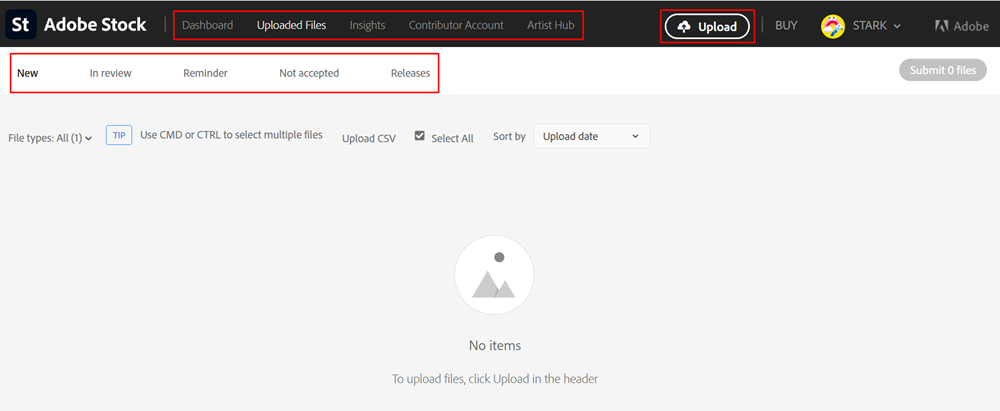Click 'Use CMD or CTRL' tip text
Screen dimensions: 1000x411
point(232,135)
